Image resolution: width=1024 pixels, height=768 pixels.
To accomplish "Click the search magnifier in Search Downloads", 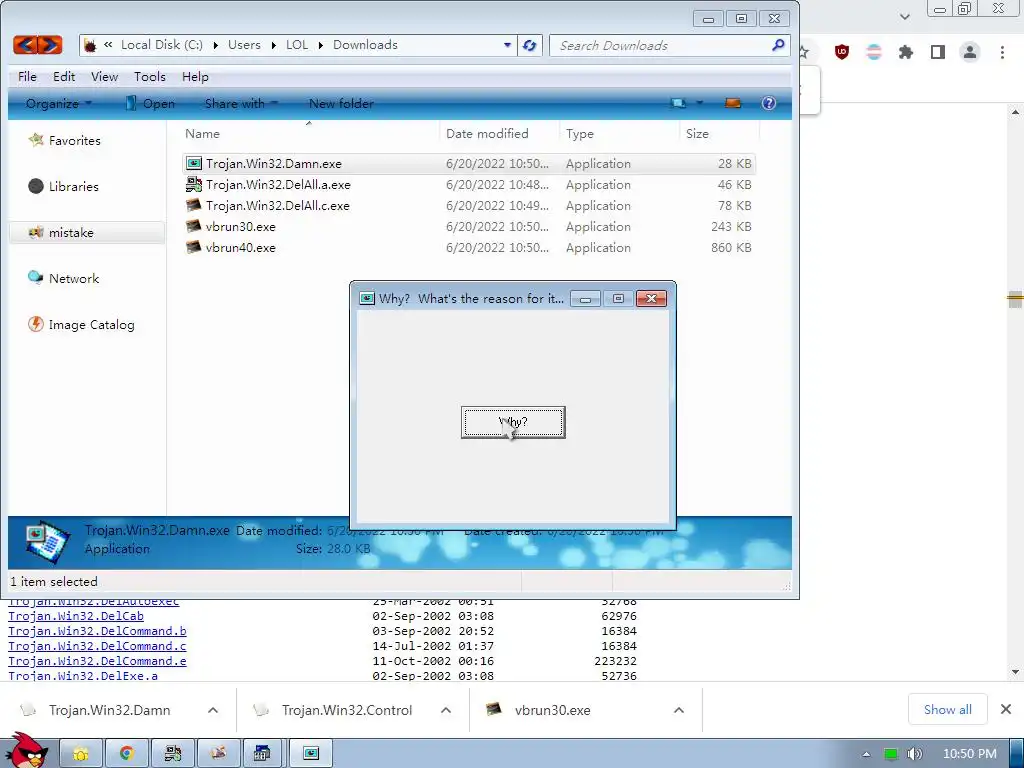I will (x=778, y=45).
